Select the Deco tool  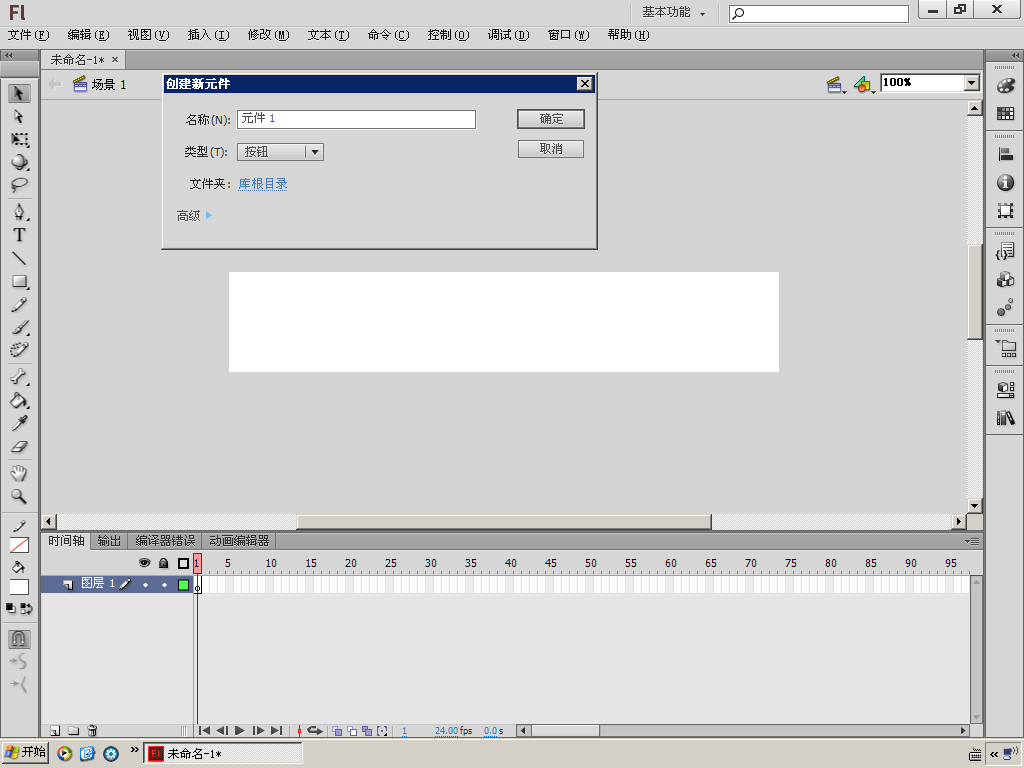coord(19,350)
